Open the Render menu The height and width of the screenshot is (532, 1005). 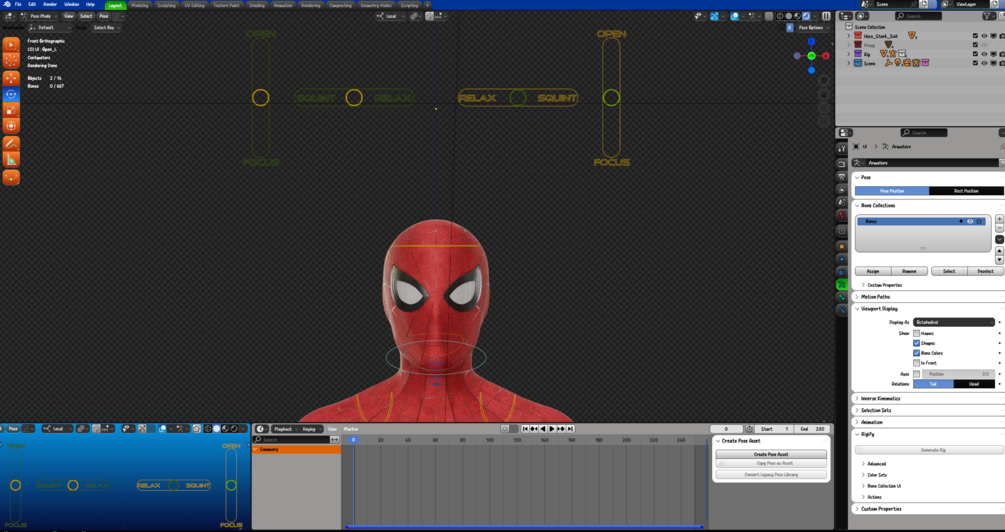(x=50, y=4)
